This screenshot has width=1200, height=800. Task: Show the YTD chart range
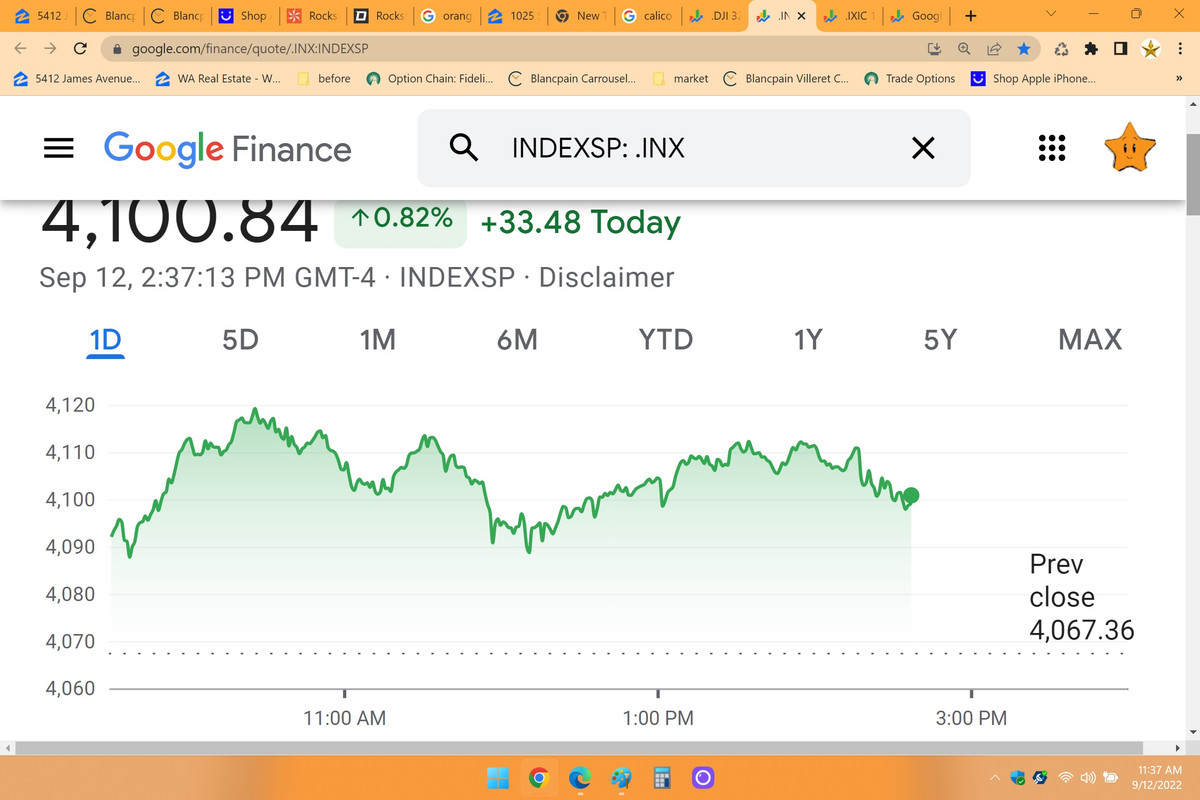[x=666, y=340]
